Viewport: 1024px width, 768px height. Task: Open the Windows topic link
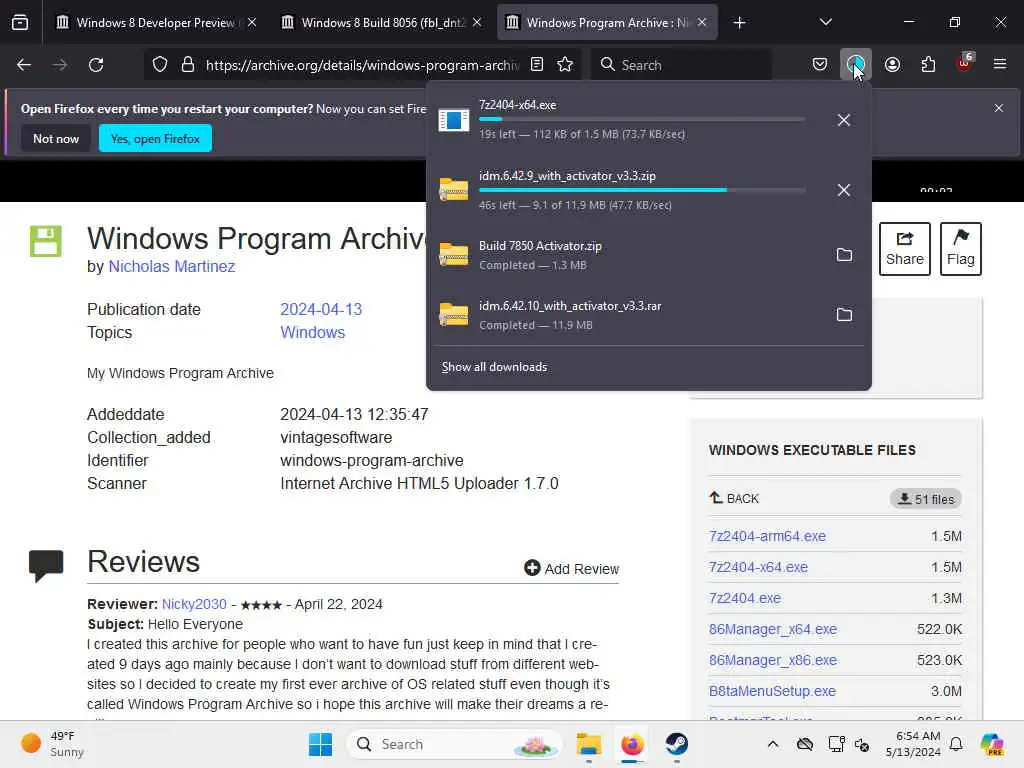click(x=312, y=332)
